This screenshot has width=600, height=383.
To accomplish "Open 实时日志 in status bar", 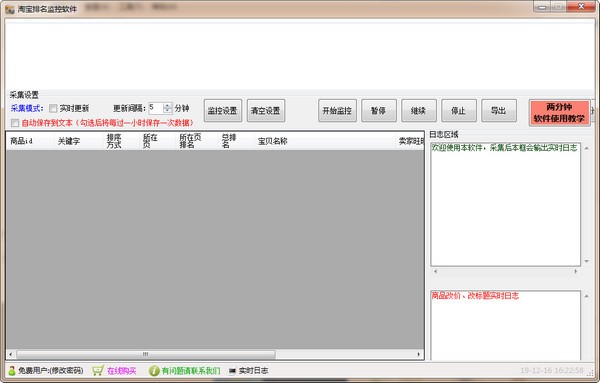I will click(x=253, y=370).
